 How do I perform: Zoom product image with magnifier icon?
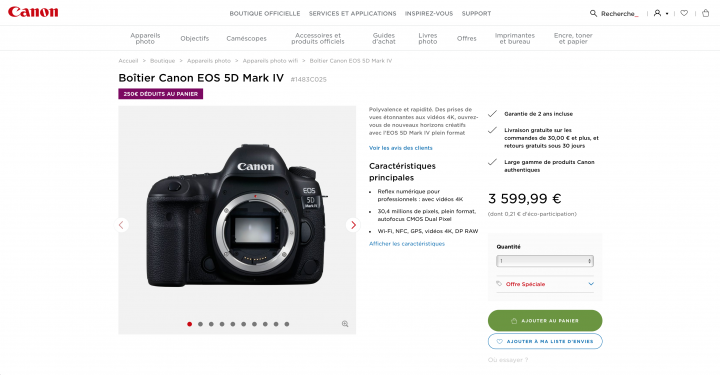[x=345, y=324]
